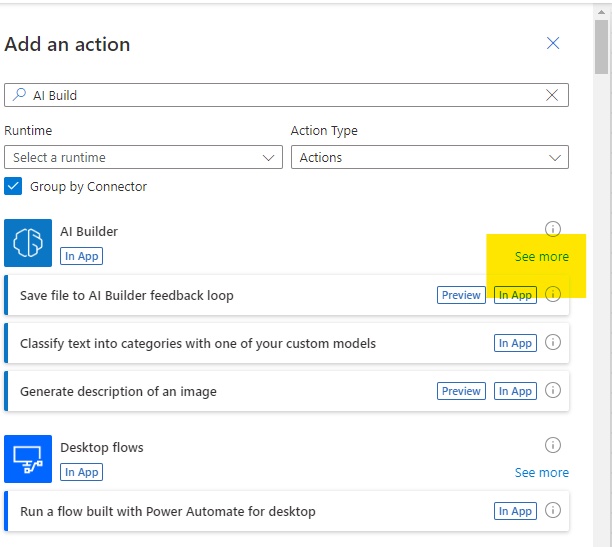
Task: Open the Select a runtime dropdown
Action: coord(143,157)
